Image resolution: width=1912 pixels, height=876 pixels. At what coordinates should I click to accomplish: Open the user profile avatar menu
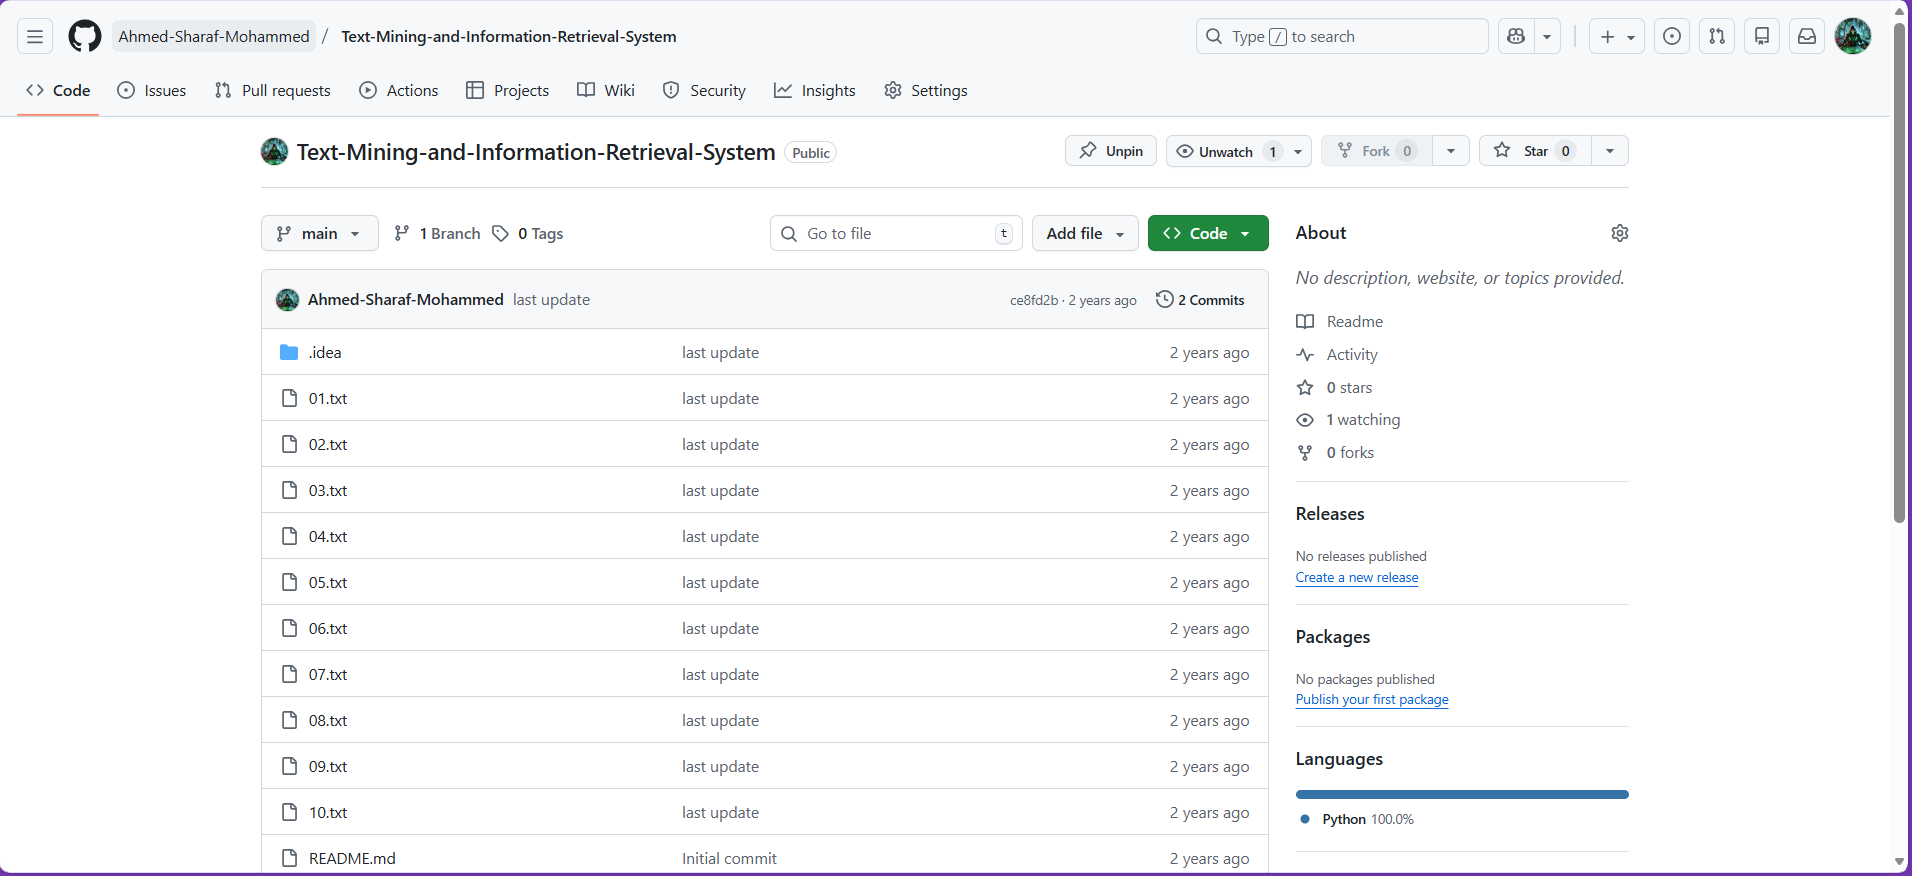pyautogui.click(x=1852, y=37)
